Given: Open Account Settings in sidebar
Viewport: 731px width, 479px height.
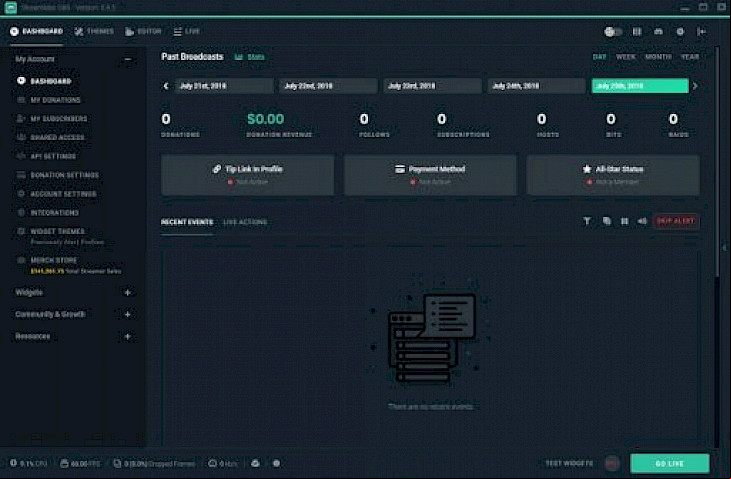Looking at the screenshot, I should tap(63, 194).
